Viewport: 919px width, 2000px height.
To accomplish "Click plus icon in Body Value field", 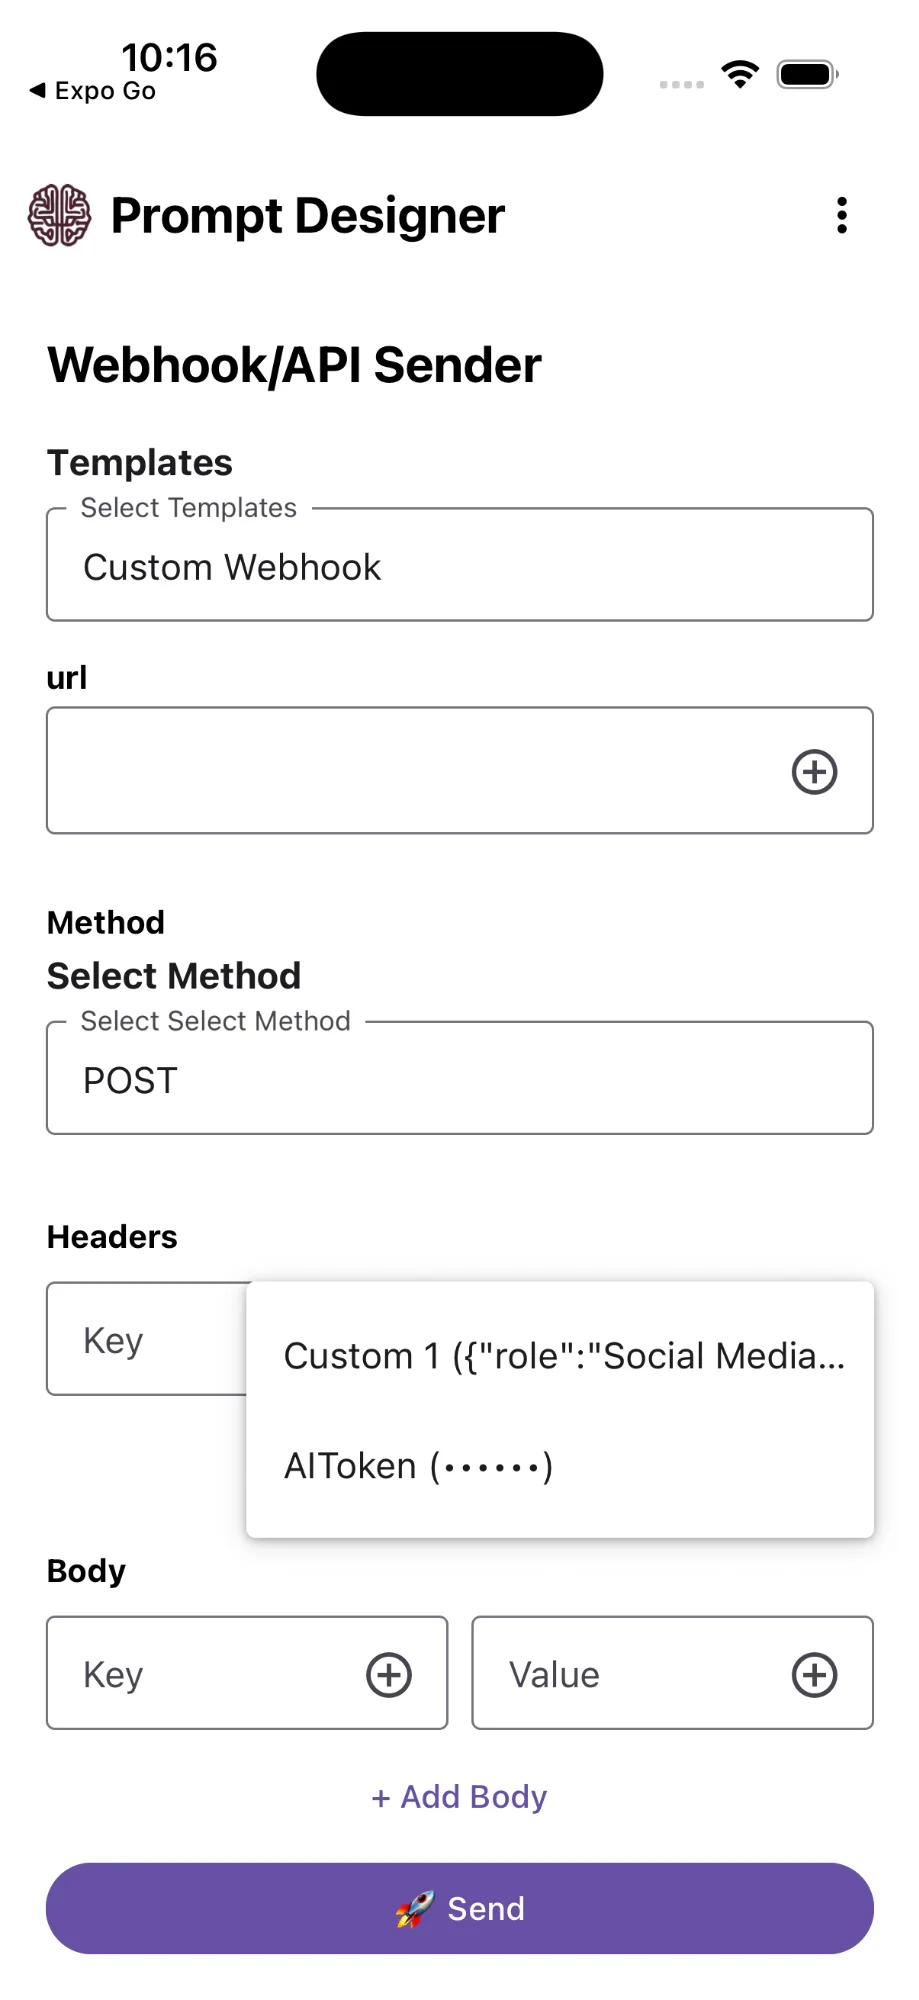I will (814, 1675).
